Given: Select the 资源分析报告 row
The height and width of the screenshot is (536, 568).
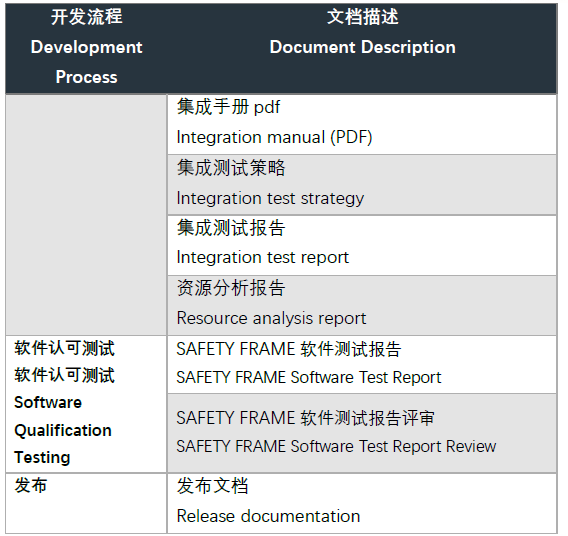Looking at the screenshot, I should pyautogui.click(x=362, y=305).
